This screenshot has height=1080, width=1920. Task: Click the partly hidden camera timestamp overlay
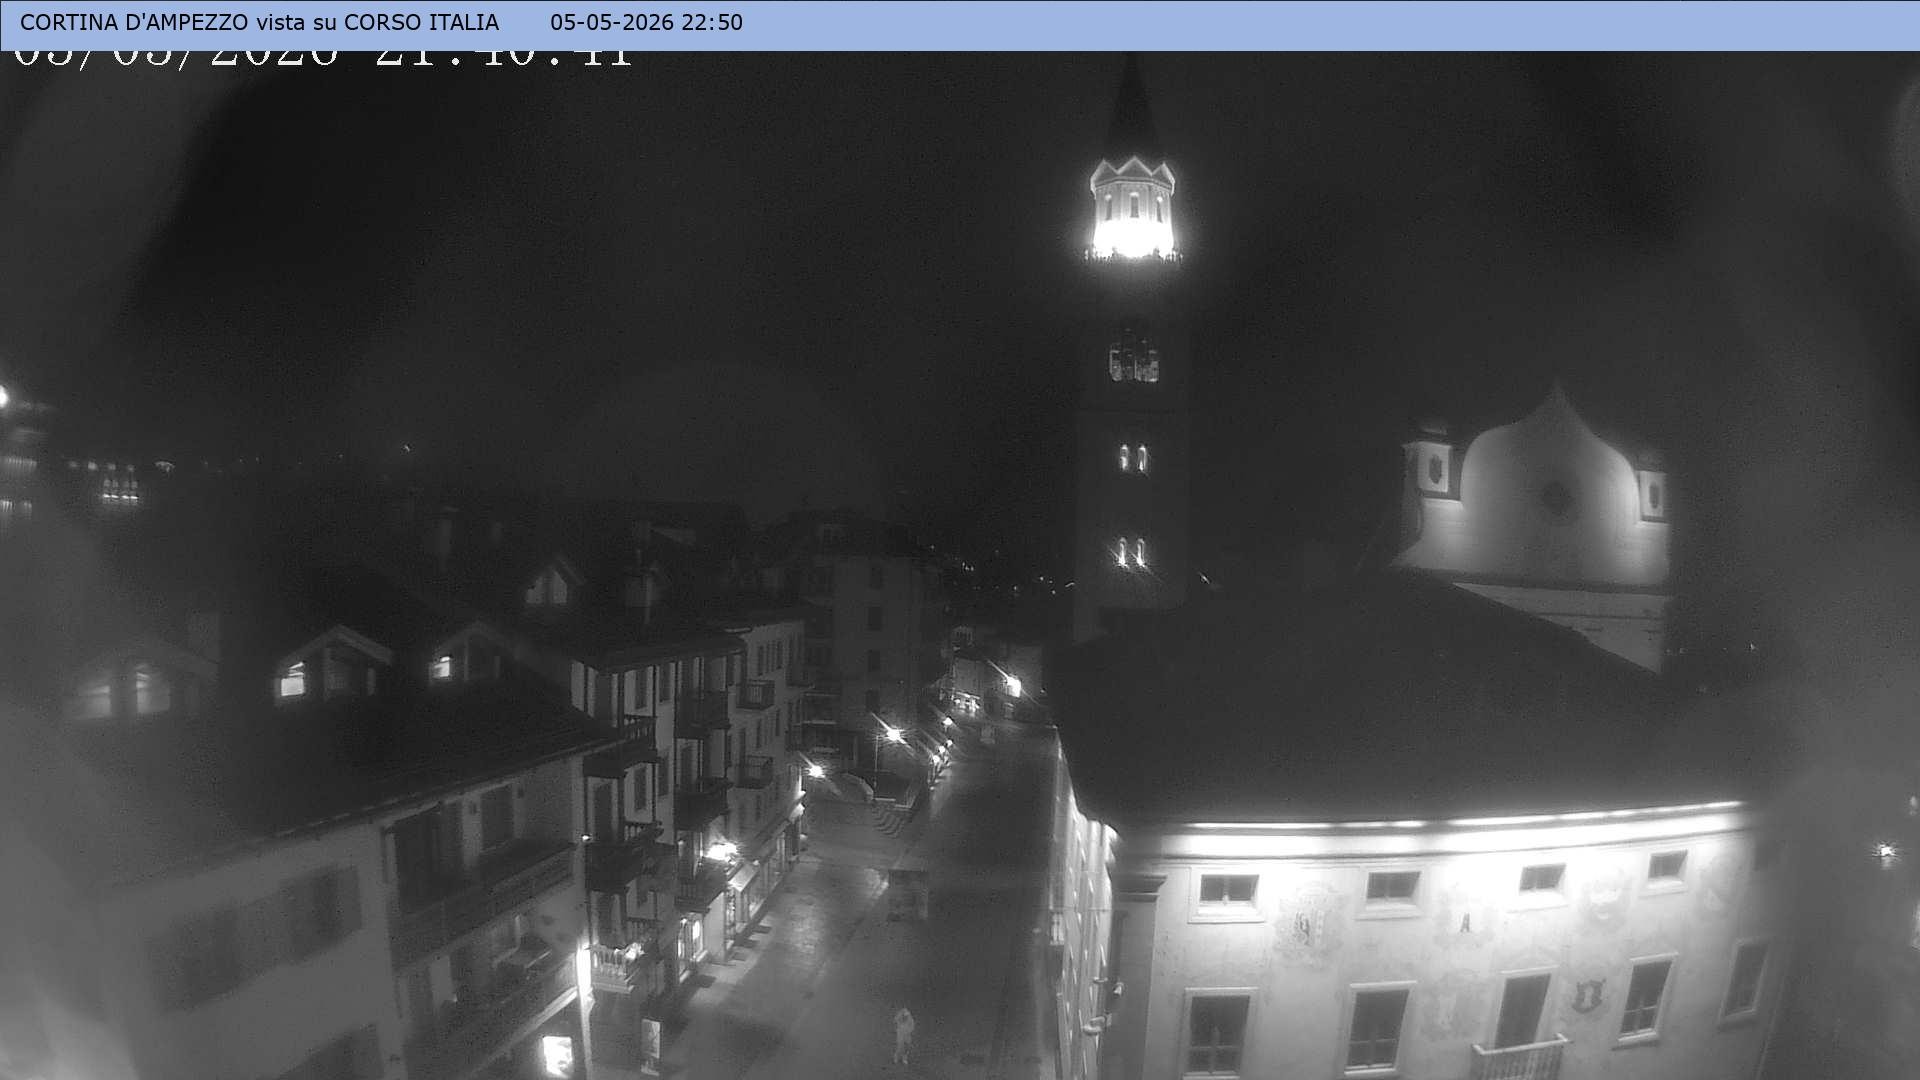pos(323,60)
